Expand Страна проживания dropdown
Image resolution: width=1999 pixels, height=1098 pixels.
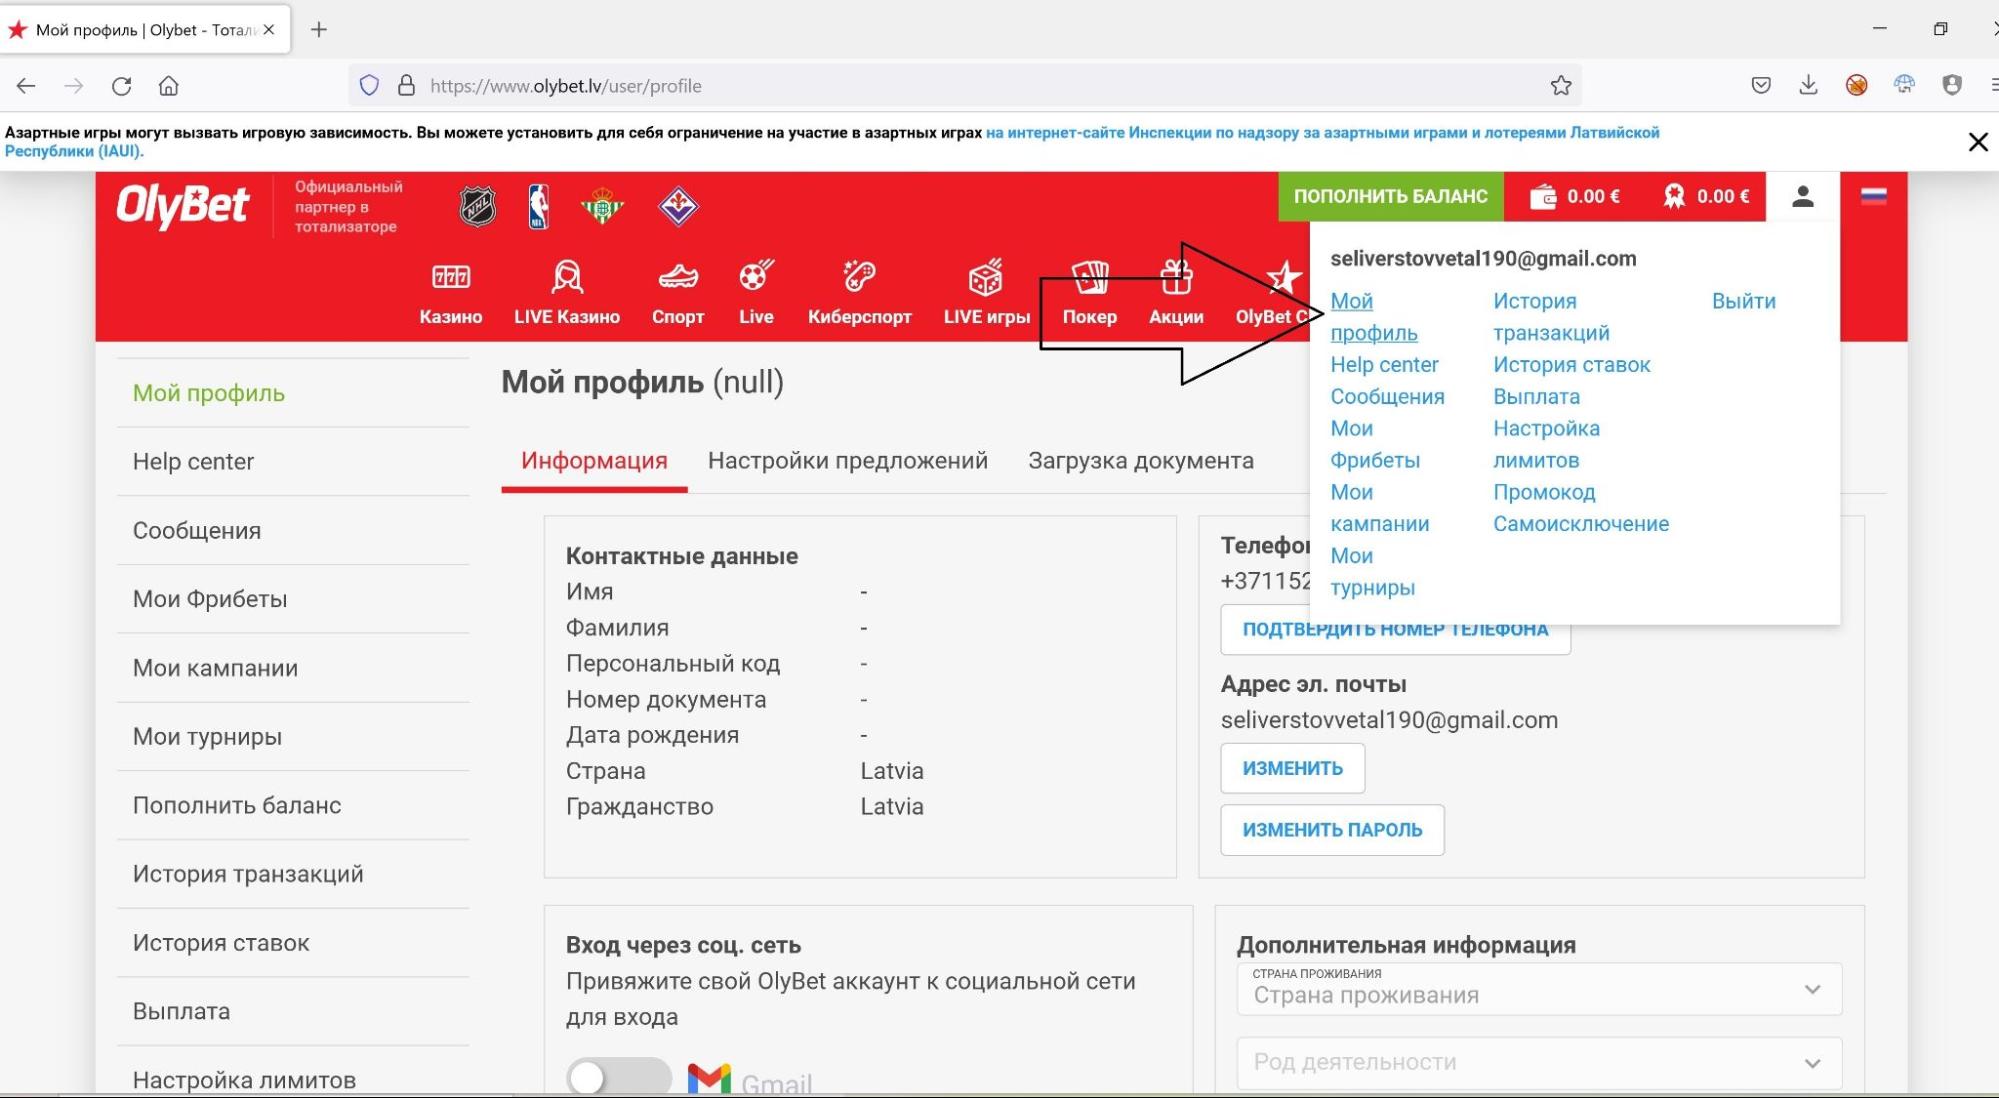[1539, 989]
